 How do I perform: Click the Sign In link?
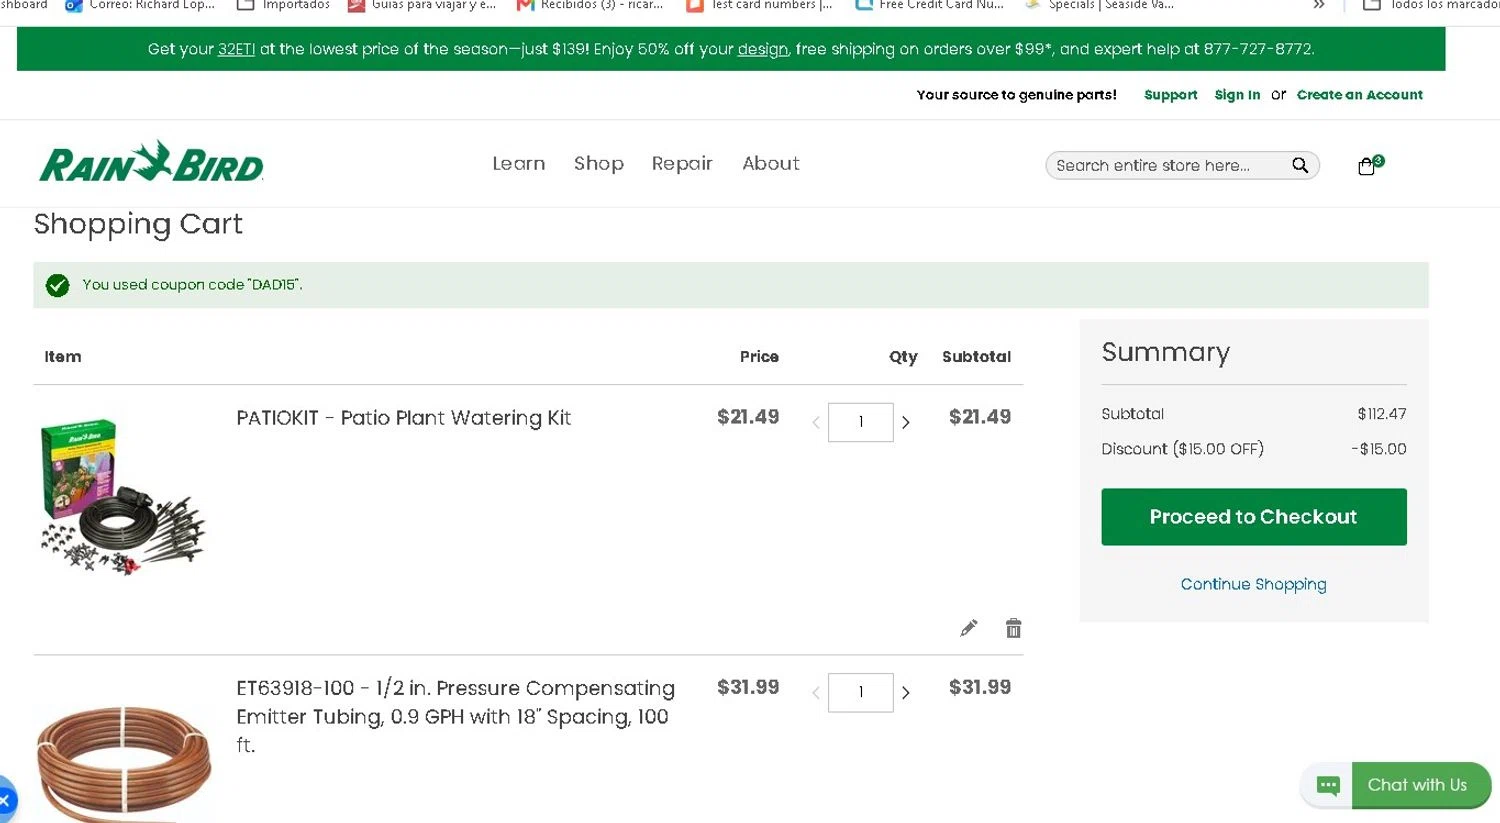click(1237, 95)
